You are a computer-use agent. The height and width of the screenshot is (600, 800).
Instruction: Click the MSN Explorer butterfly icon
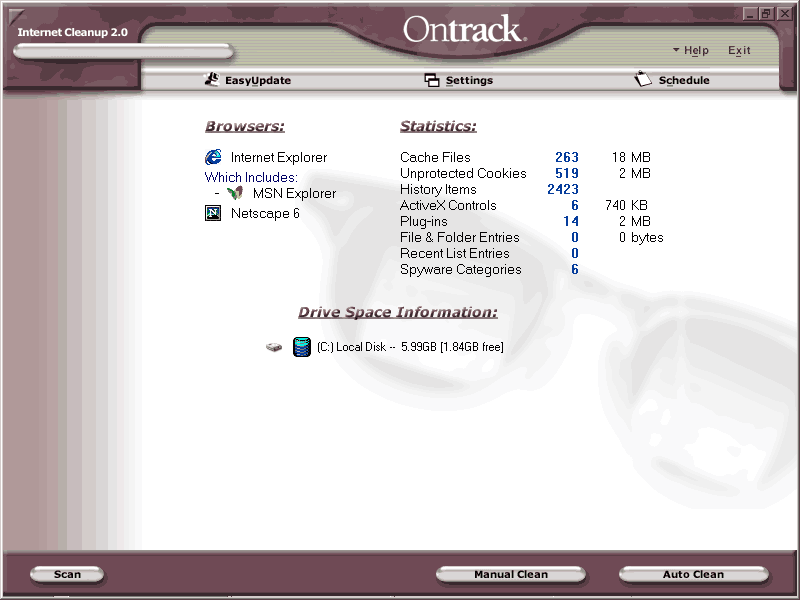(x=235, y=193)
